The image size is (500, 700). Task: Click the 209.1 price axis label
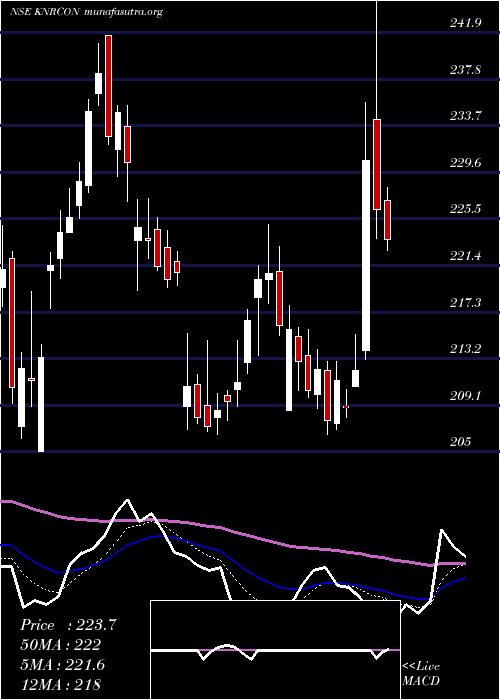pyautogui.click(x=466, y=396)
